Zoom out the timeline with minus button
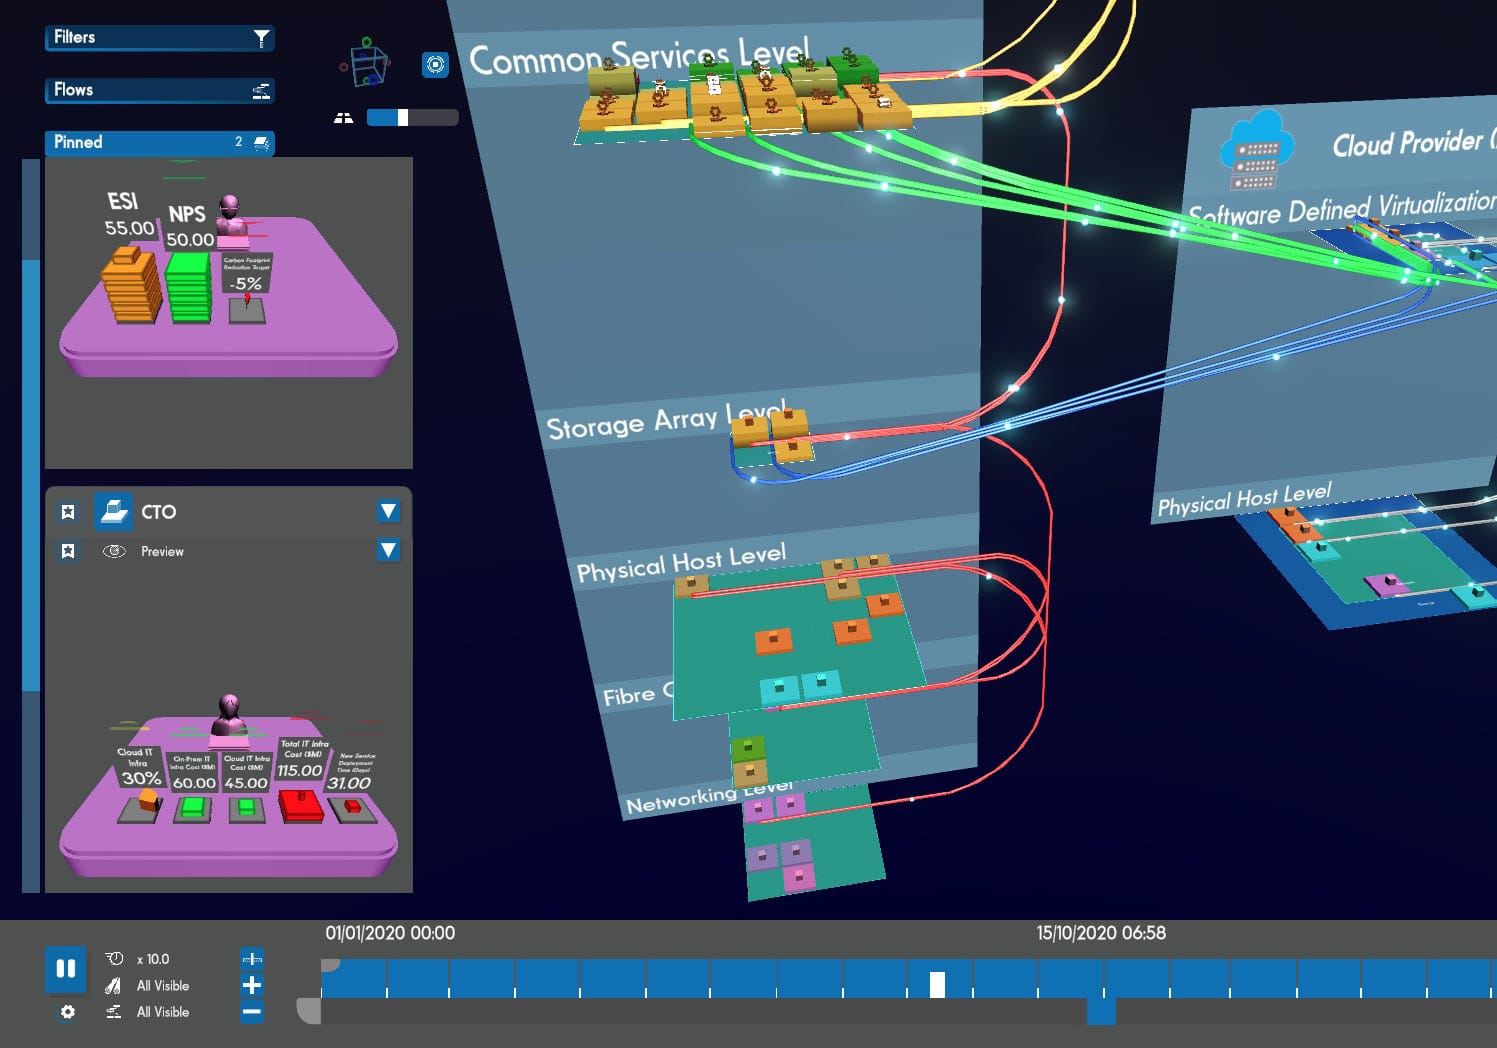Image resolution: width=1497 pixels, height=1048 pixels. tap(252, 1012)
